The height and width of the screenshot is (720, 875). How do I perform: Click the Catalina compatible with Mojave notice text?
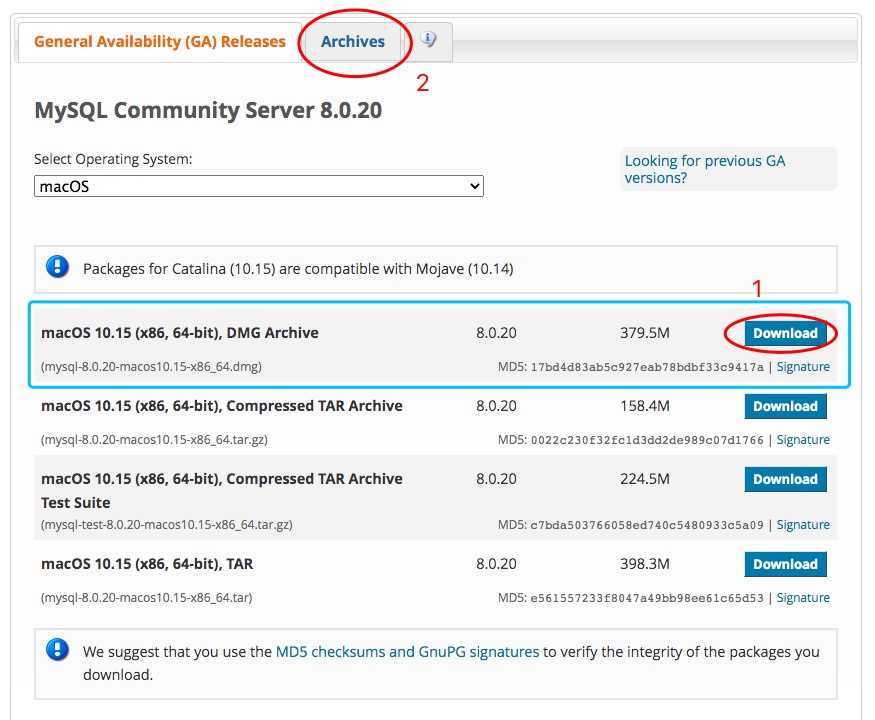[298, 269]
